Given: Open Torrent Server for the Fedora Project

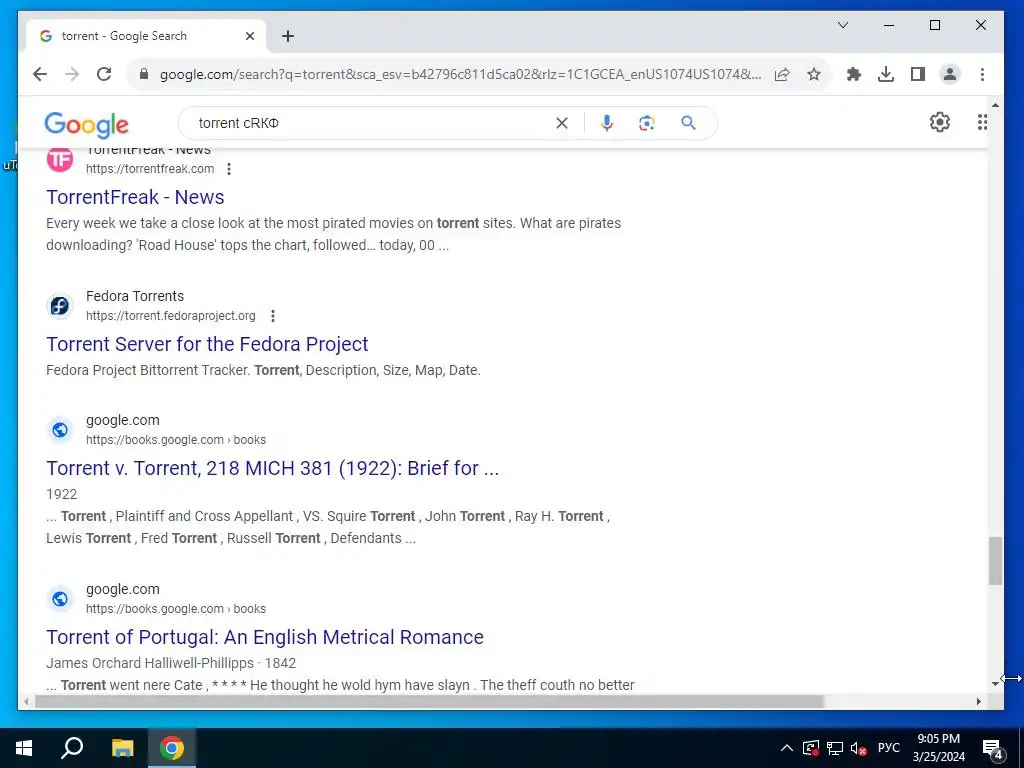Looking at the screenshot, I should coord(207,344).
